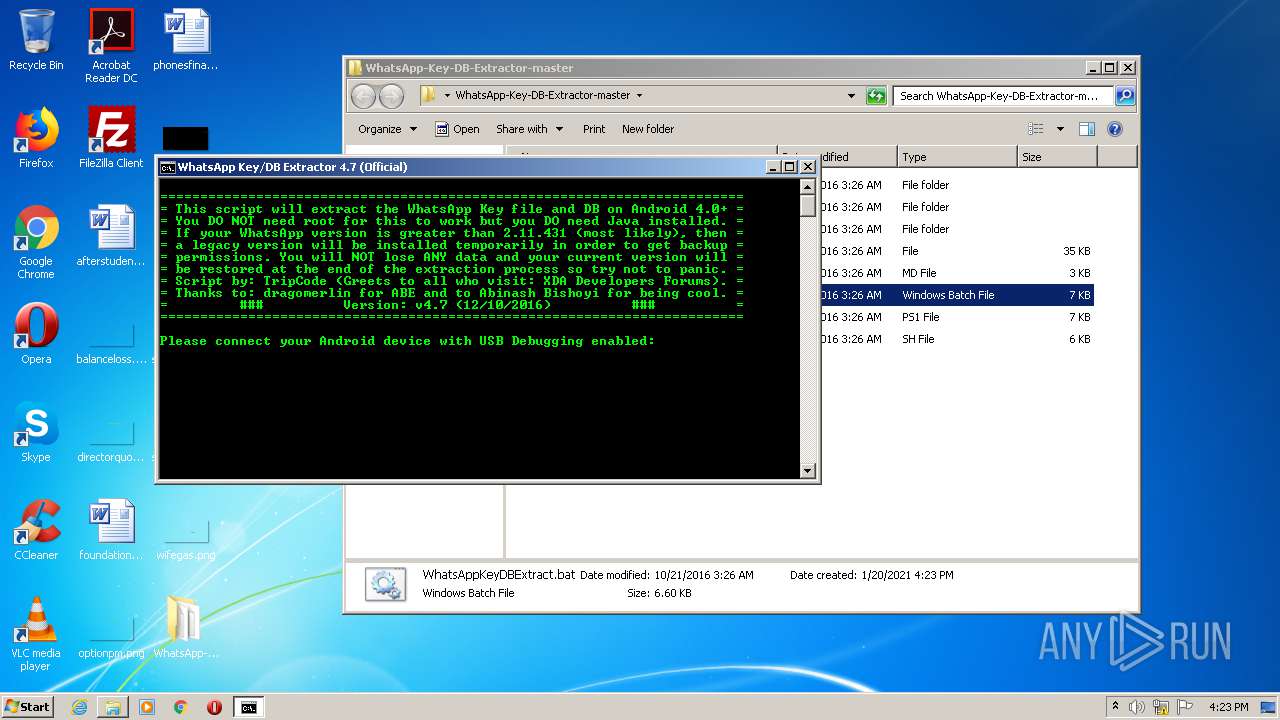The height and width of the screenshot is (720, 1280).
Task: Open the Share with menu
Action: 529,129
